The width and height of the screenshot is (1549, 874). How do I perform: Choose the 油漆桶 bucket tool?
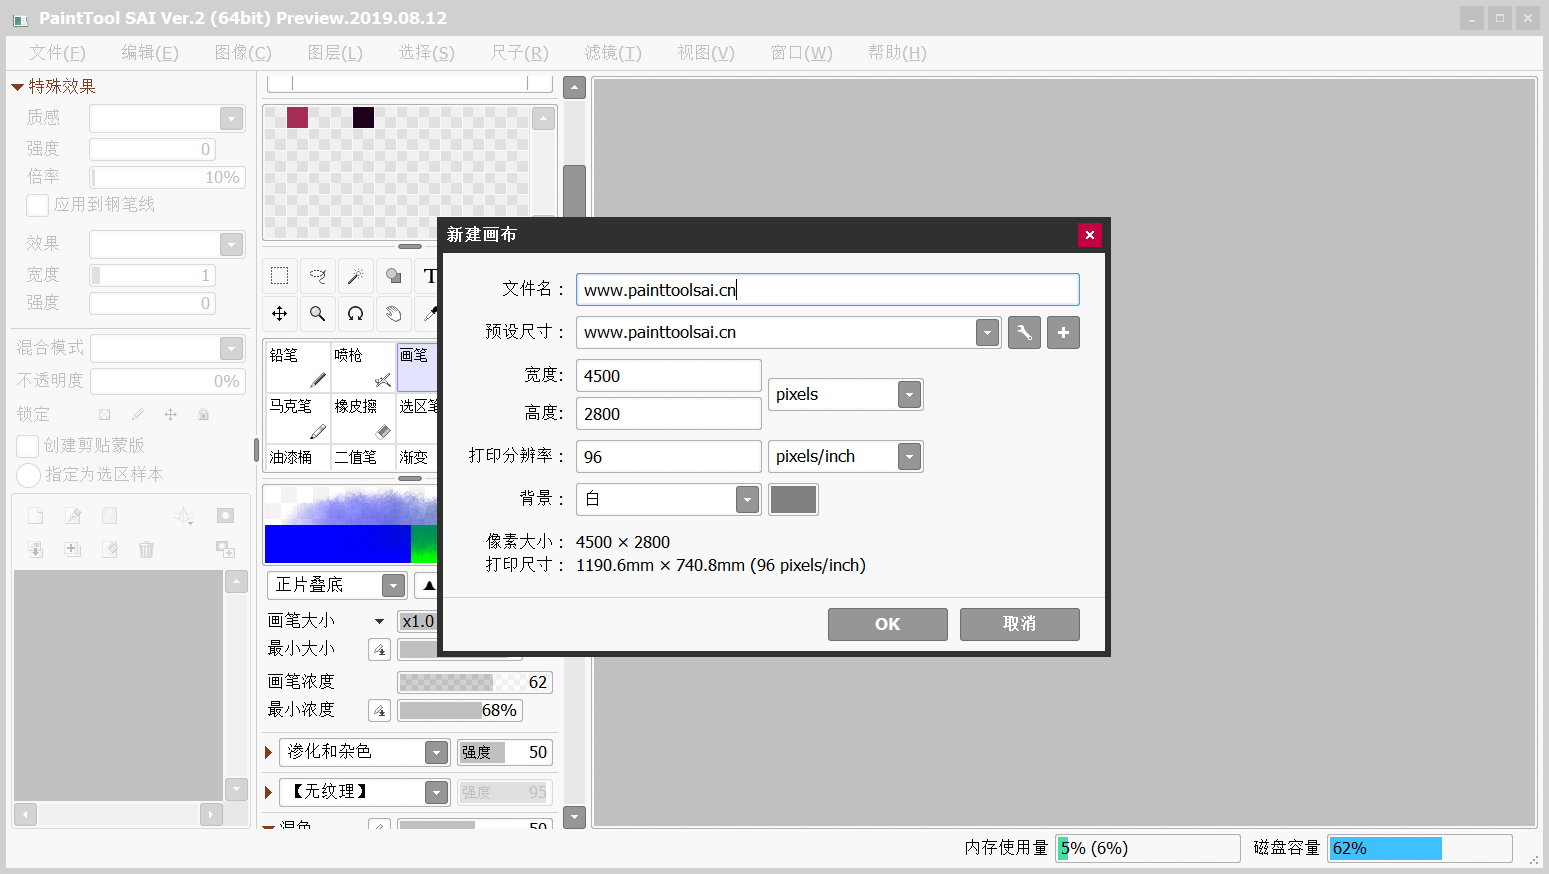point(298,457)
